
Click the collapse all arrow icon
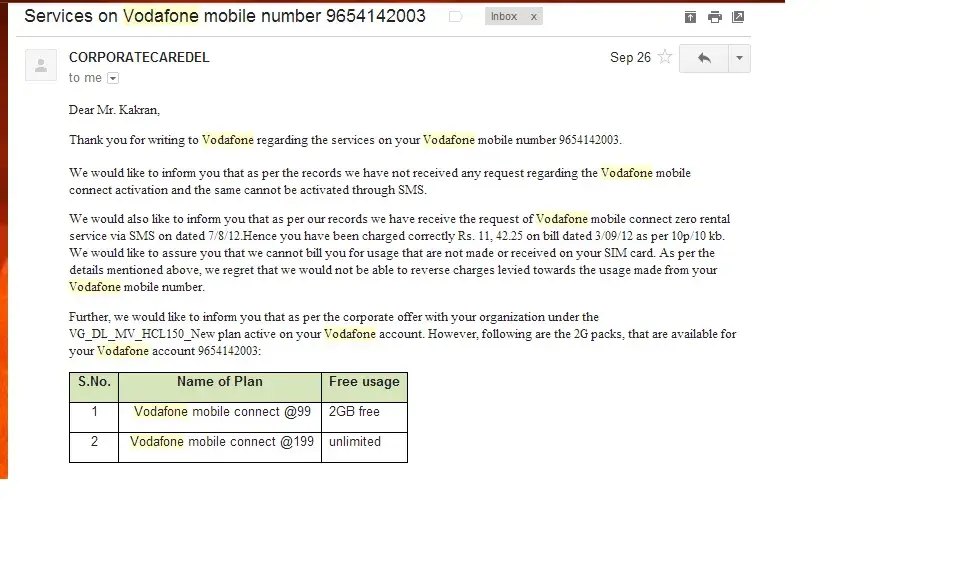[x=690, y=17]
